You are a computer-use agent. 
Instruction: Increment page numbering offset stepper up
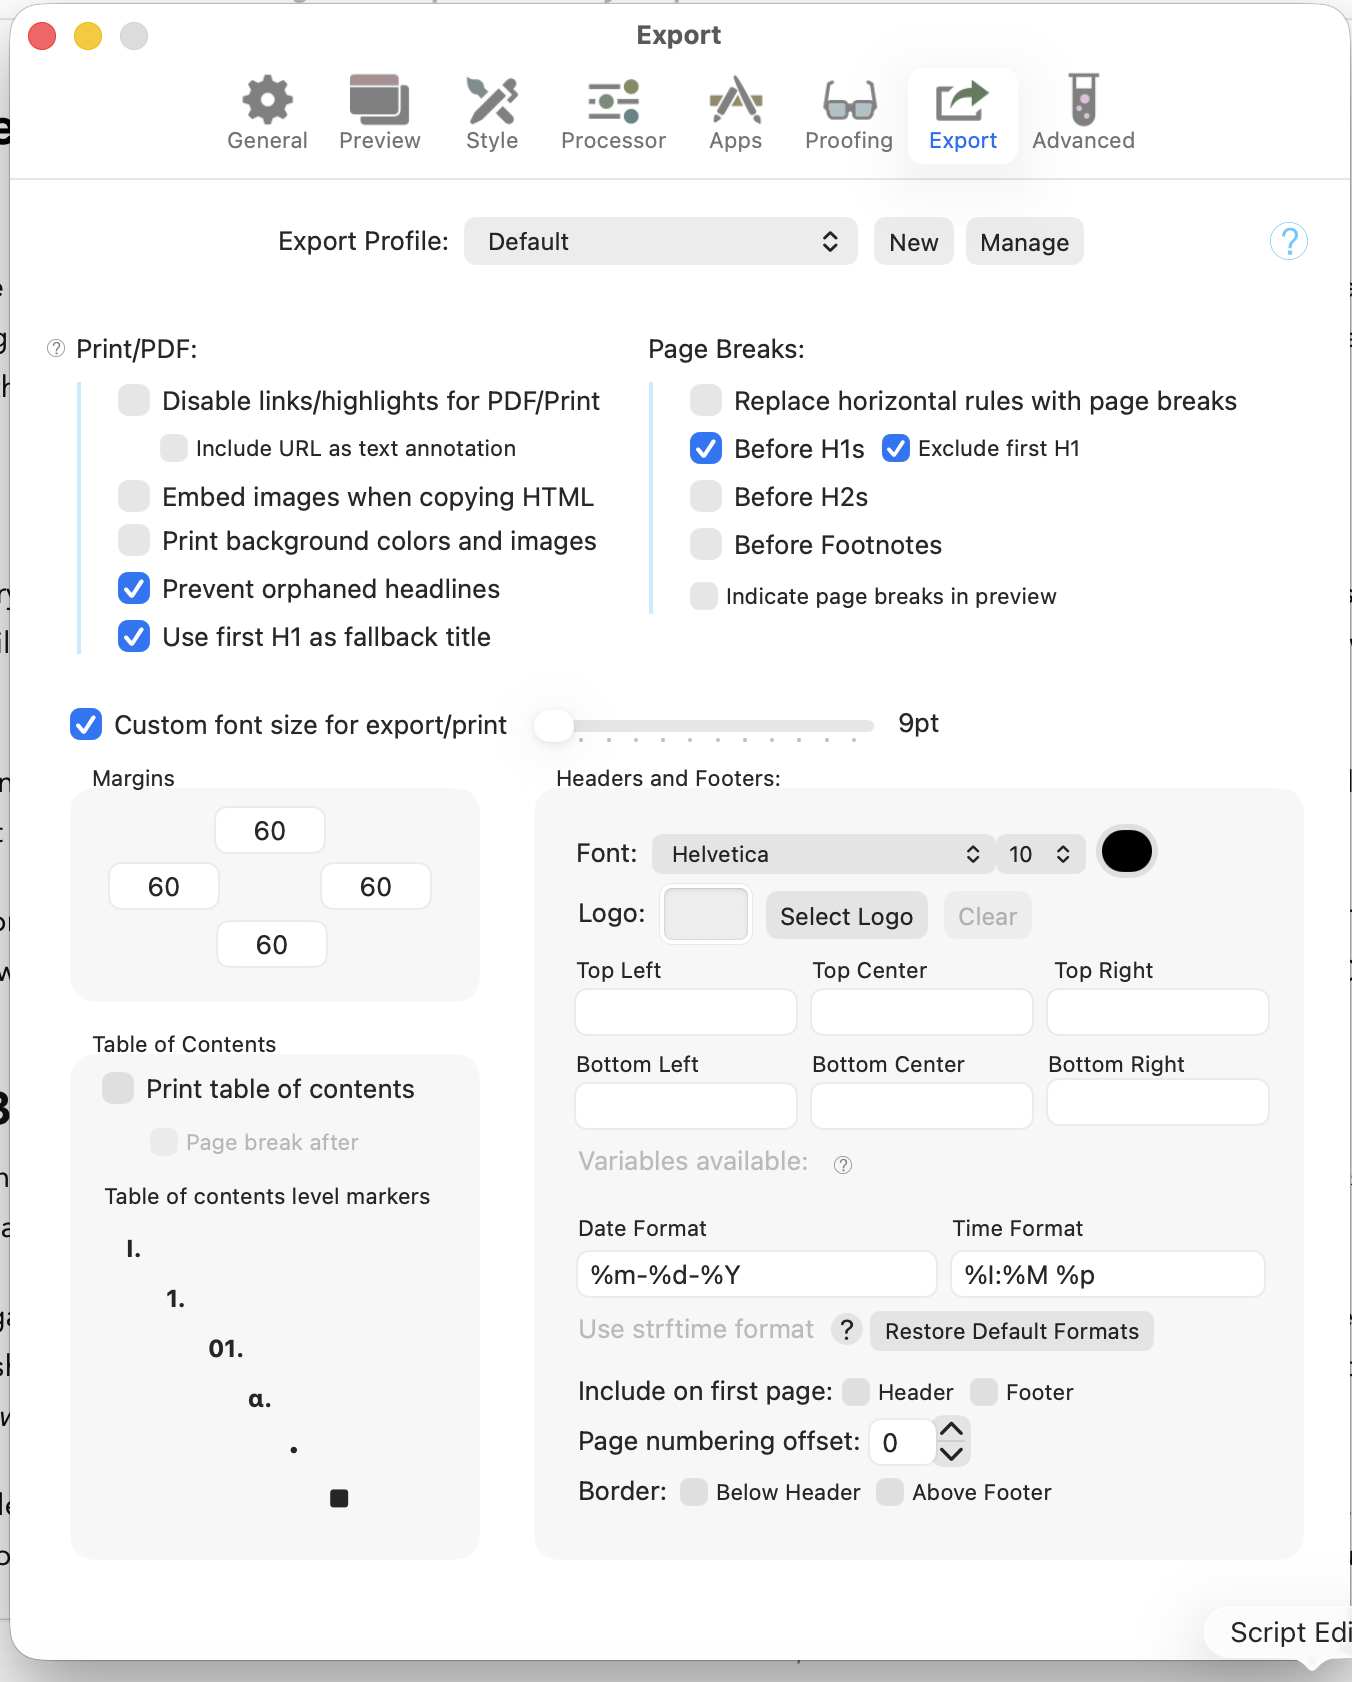[952, 1430]
